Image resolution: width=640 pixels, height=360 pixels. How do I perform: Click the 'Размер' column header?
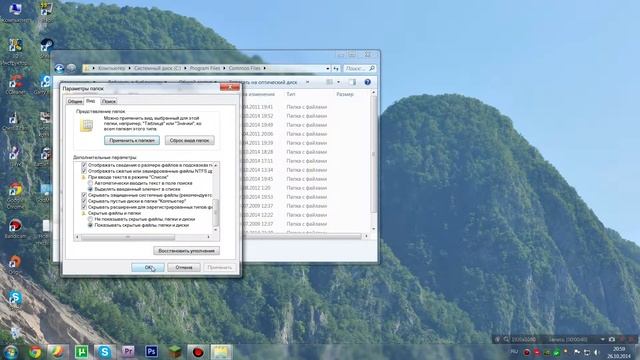tap(345, 94)
